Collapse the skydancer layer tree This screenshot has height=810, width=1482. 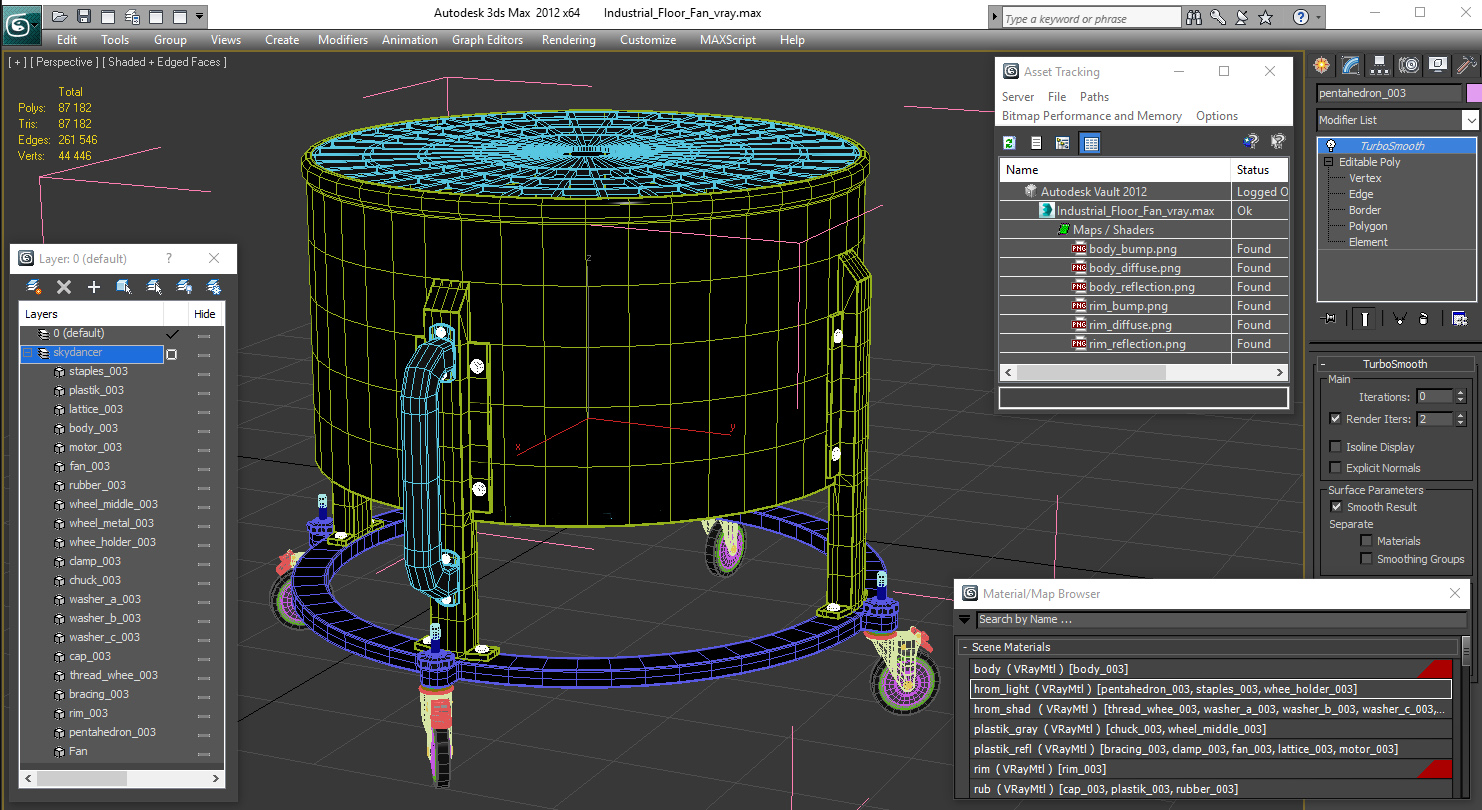[27, 353]
